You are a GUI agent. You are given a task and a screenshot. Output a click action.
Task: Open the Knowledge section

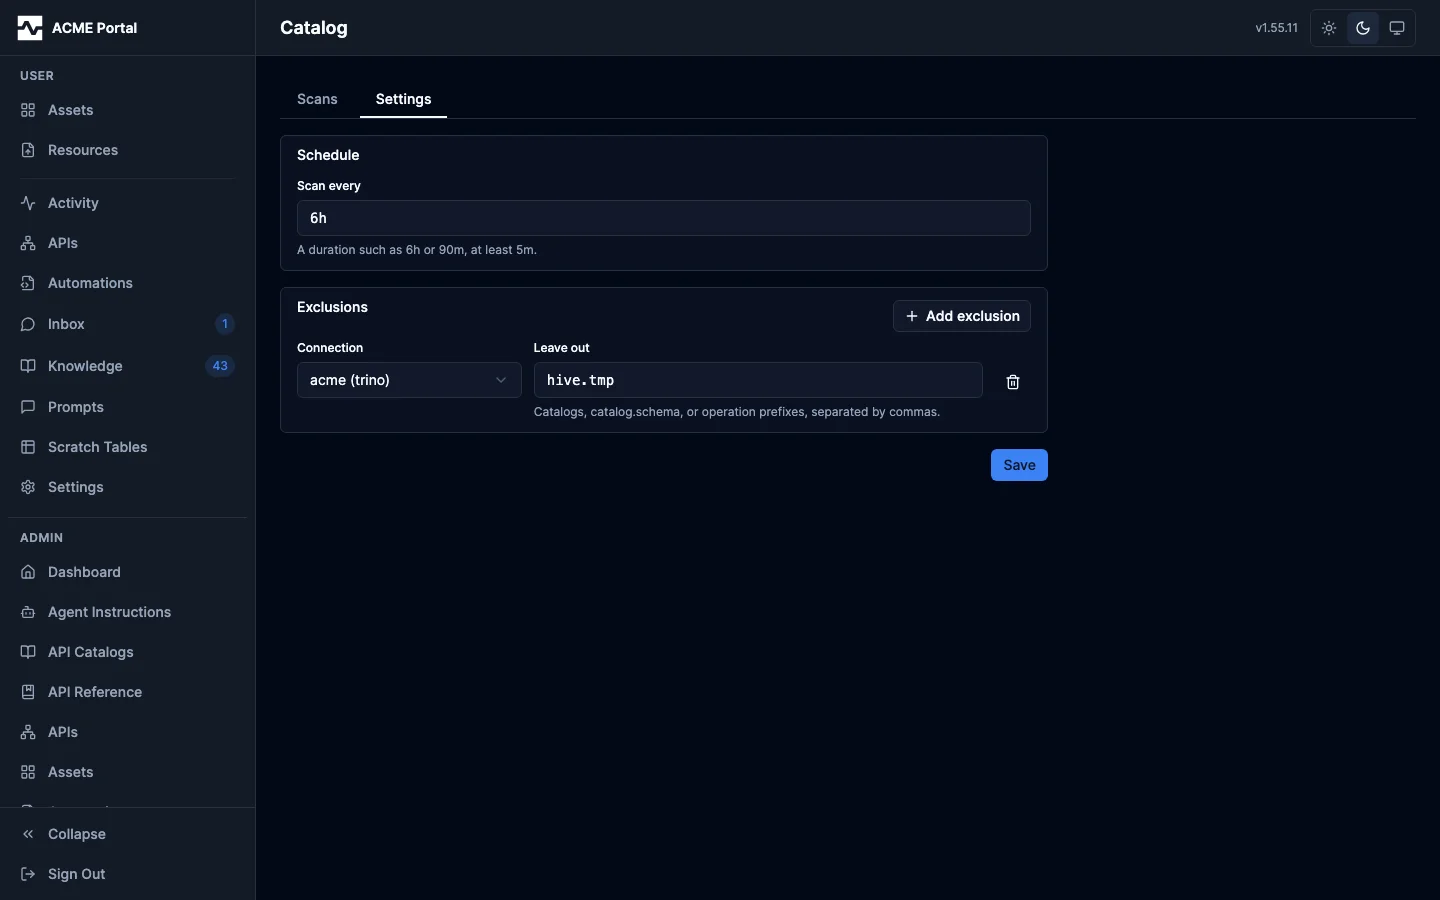(127, 366)
